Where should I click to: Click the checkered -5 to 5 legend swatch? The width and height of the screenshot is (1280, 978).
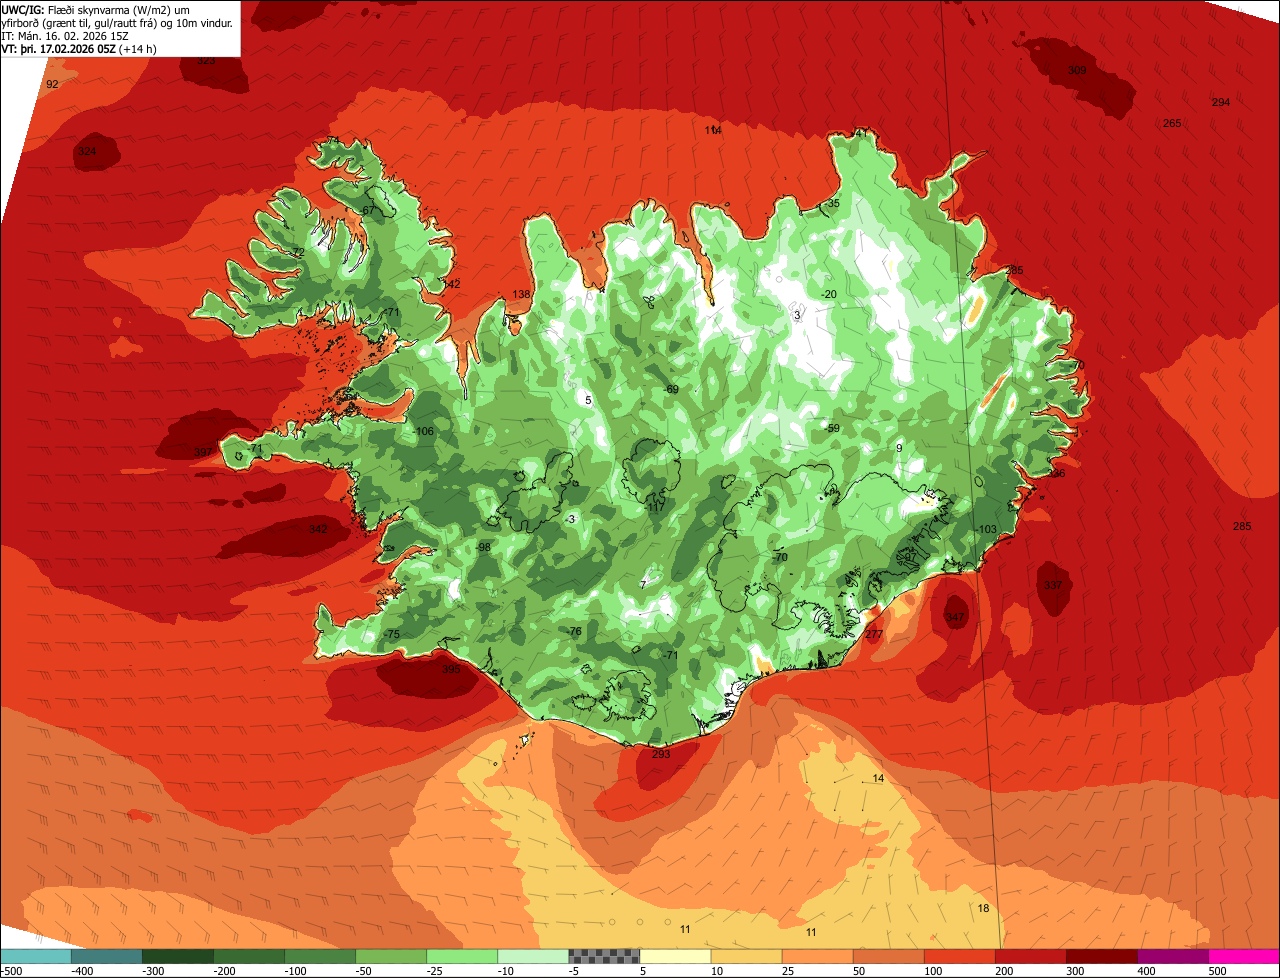pyautogui.click(x=604, y=956)
